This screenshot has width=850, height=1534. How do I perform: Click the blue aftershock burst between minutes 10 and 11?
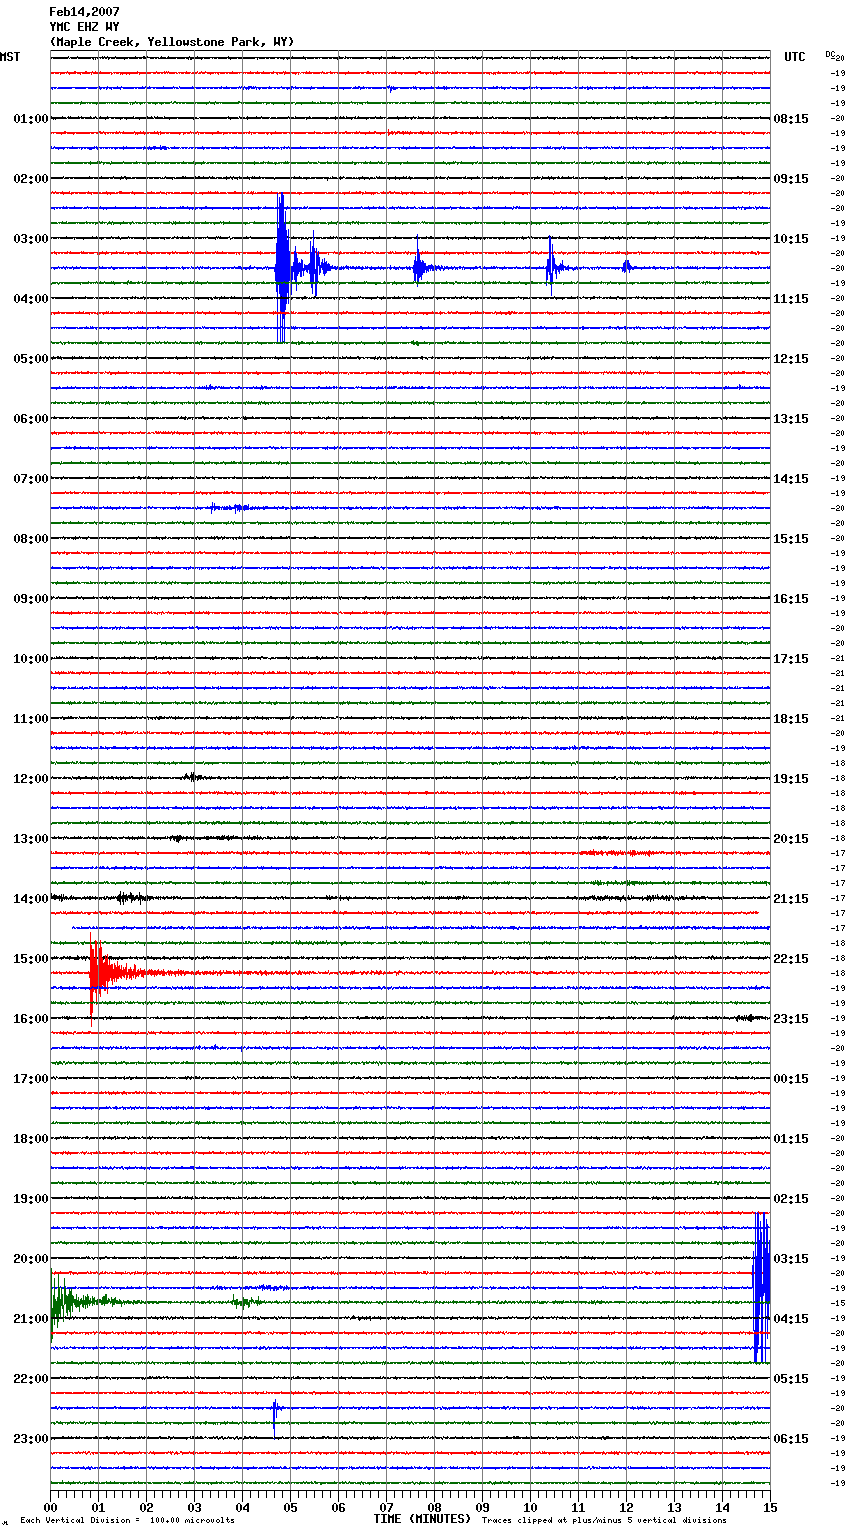[x=553, y=266]
